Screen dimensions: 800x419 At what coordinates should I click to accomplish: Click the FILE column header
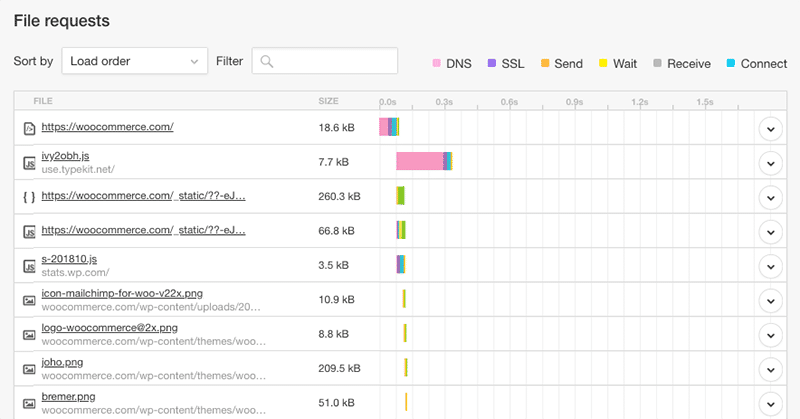pyautogui.click(x=43, y=101)
